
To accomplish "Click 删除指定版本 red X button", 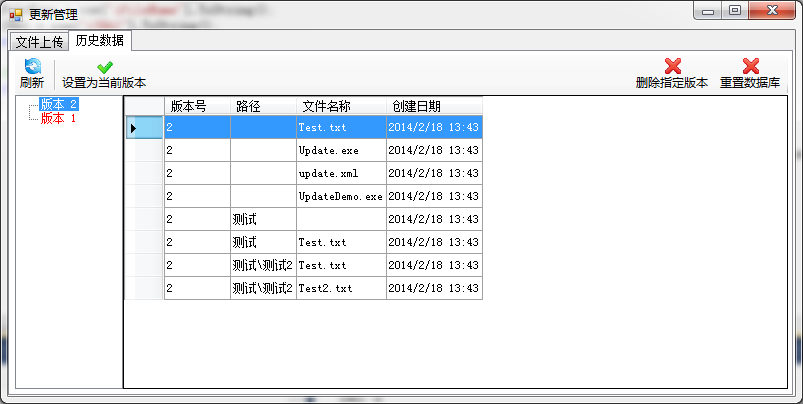I will (672, 74).
